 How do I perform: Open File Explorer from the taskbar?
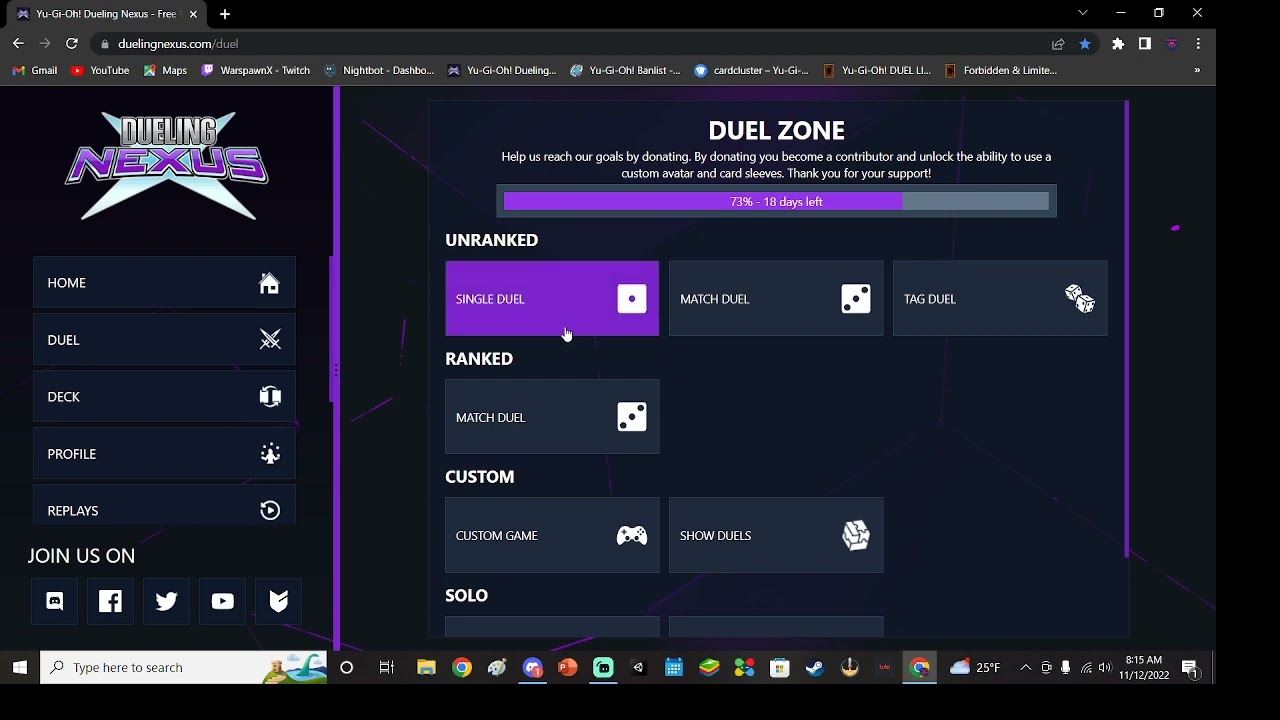tap(427, 668)
